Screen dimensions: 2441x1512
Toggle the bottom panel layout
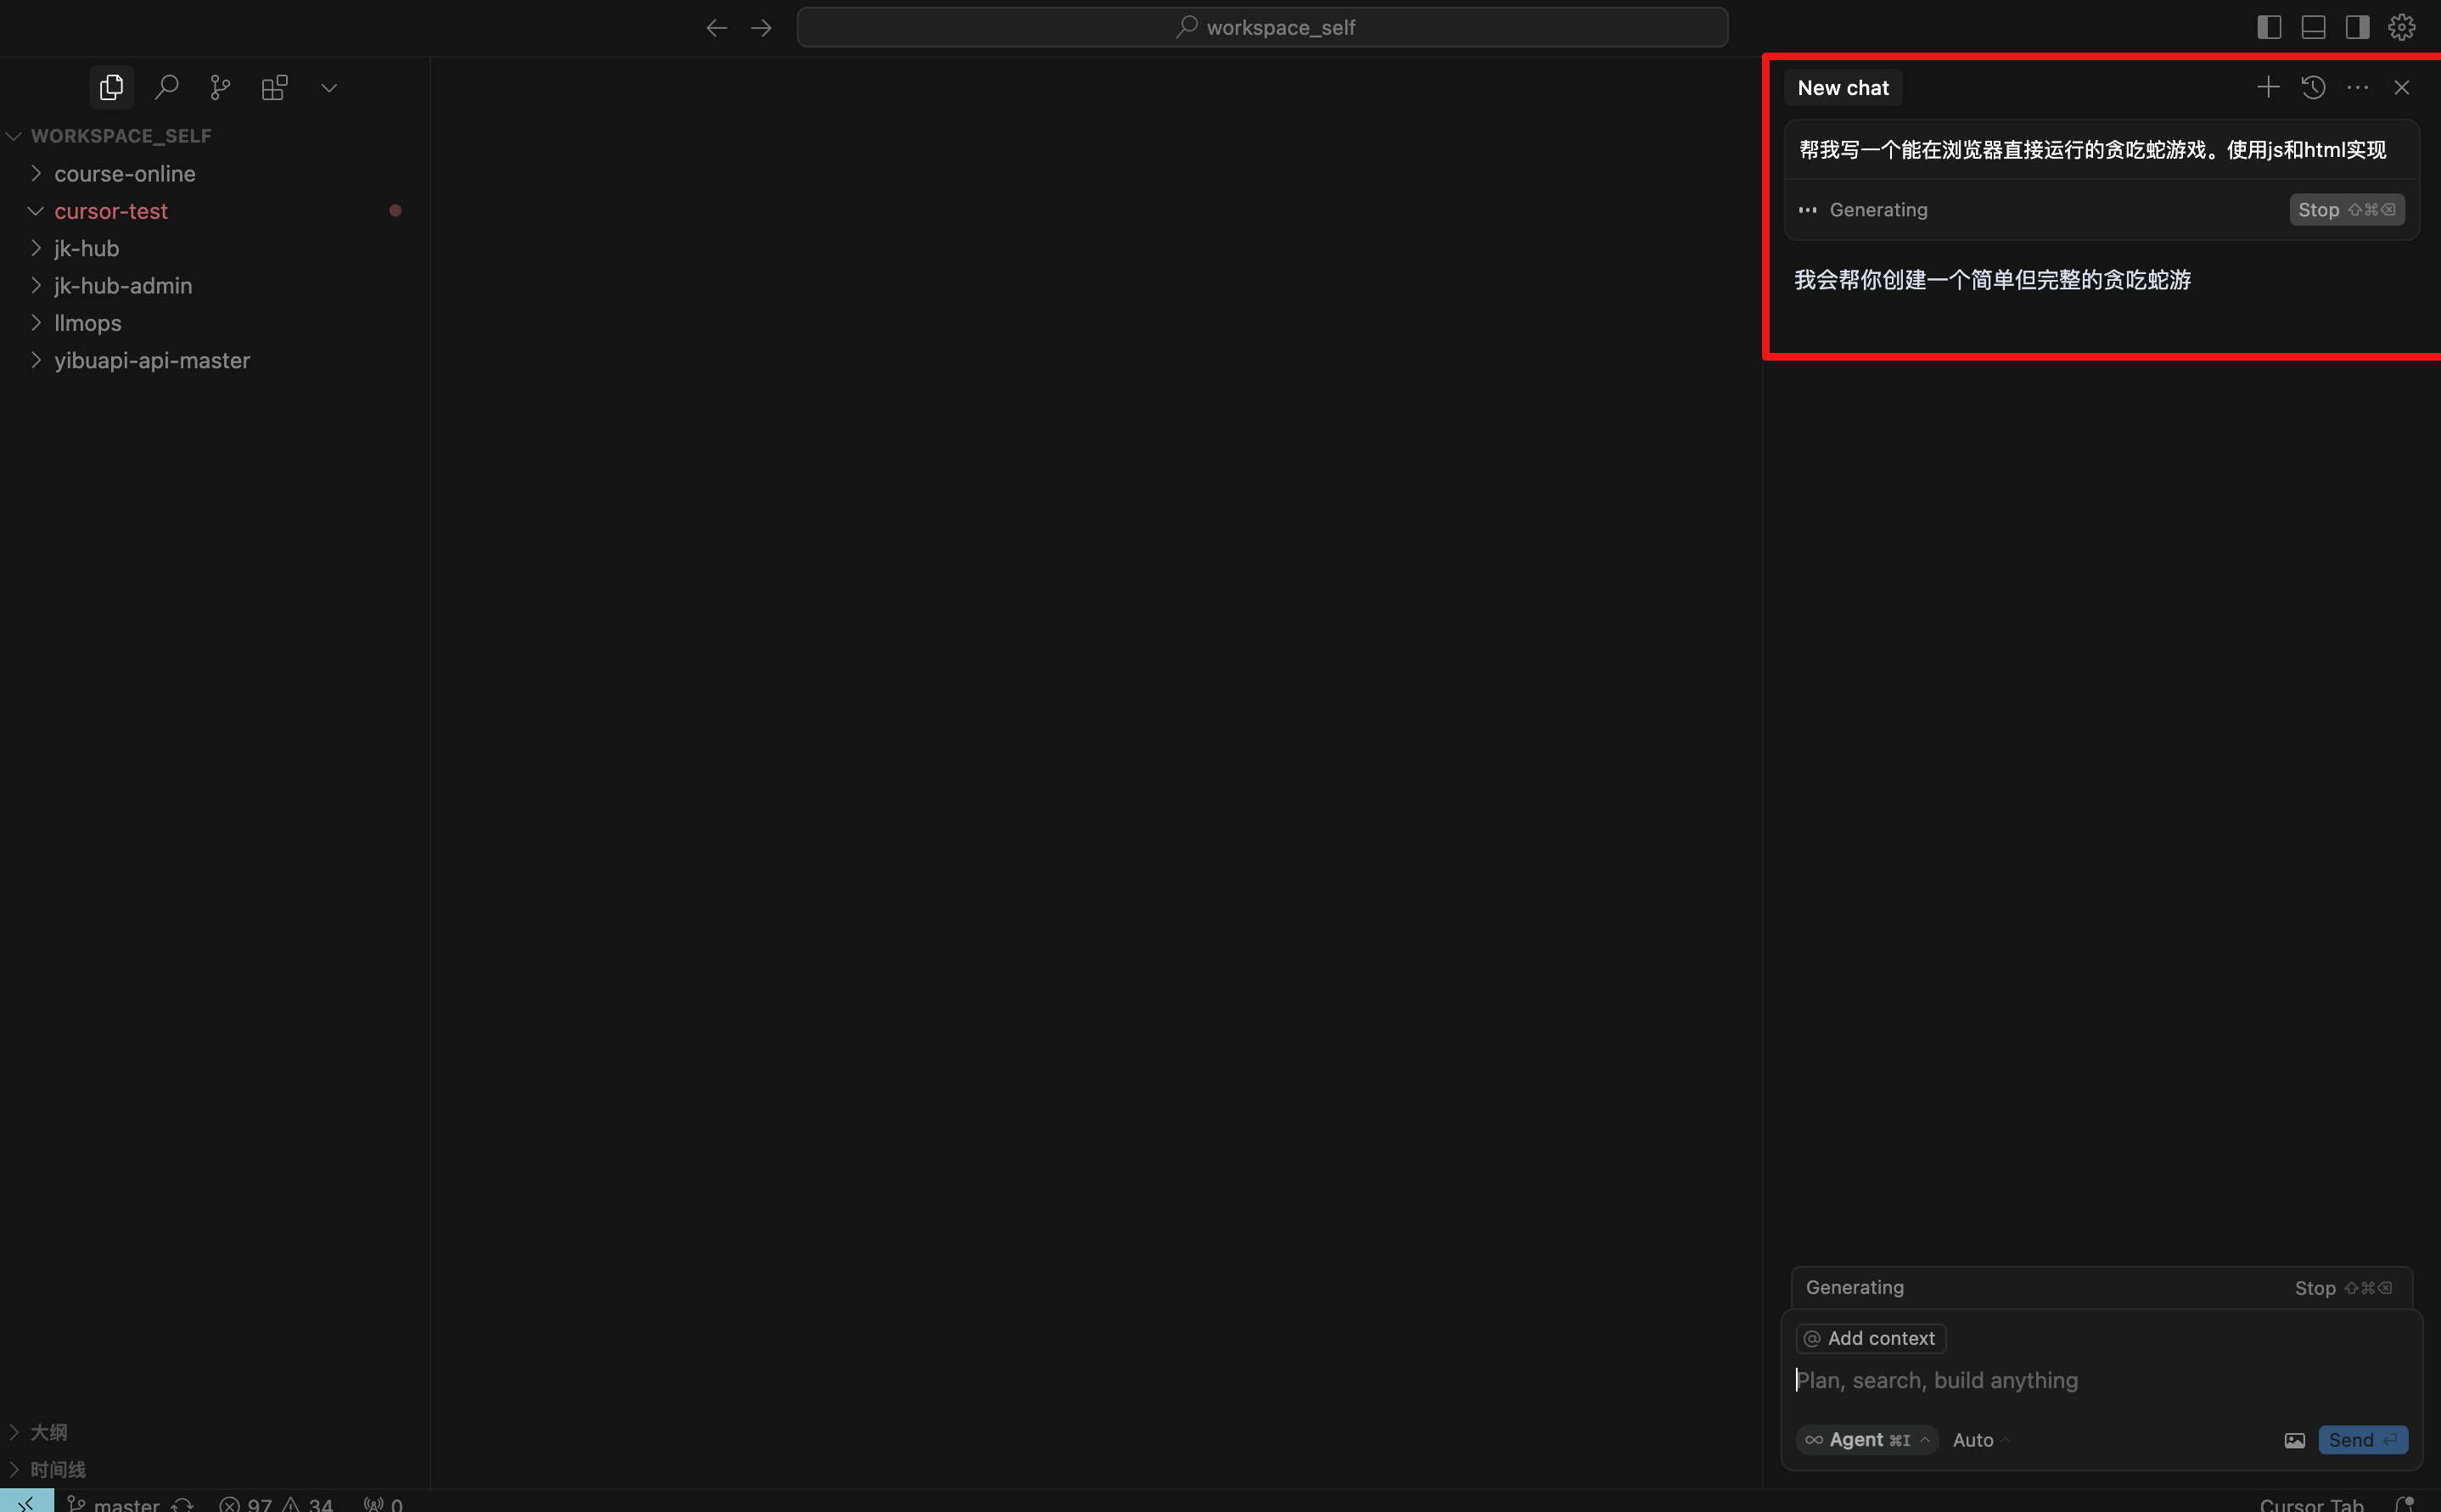pyautogui.click(x=2313, y=27)
